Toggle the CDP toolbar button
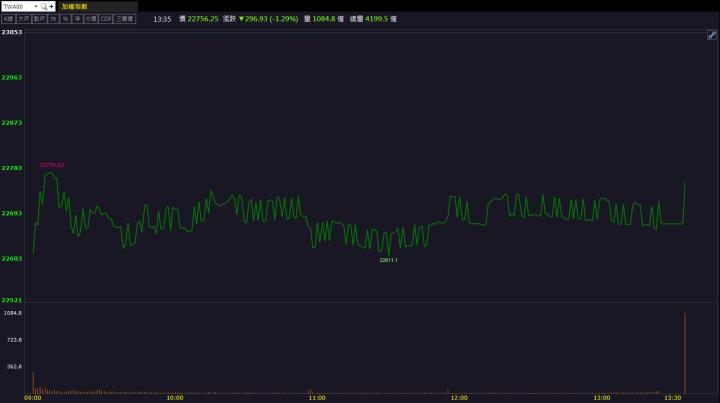Viewport: 720px width, 403px height. click(106, 19)
